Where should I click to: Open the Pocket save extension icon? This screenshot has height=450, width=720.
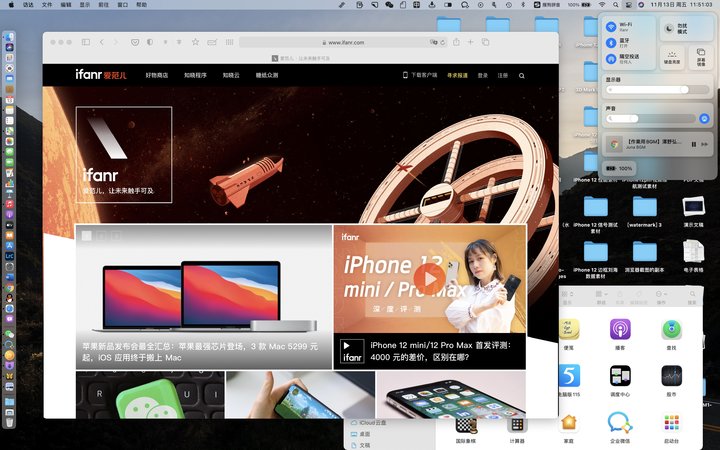point(135,42)
